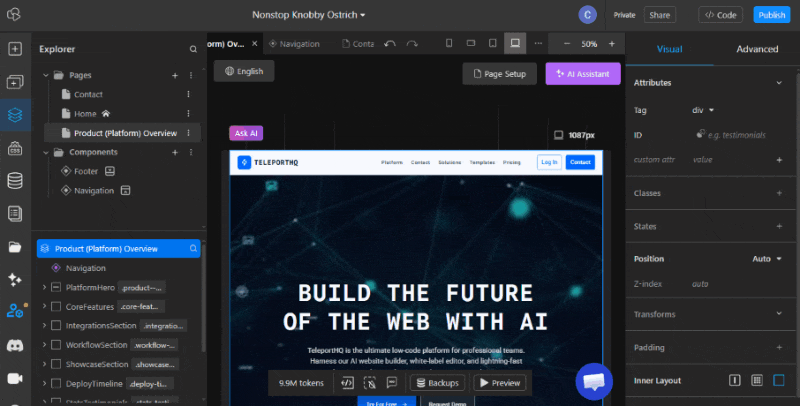Switch to the Advanced tab
Viewport: 800px width, 406px height.
click(x=757, y=49)
